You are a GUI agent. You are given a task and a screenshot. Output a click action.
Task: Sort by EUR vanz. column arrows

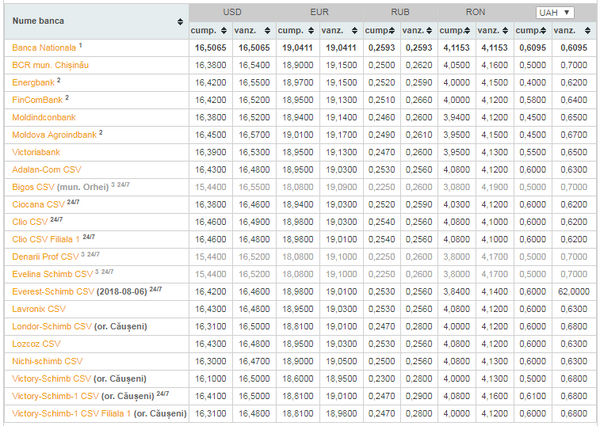point(355,31)
